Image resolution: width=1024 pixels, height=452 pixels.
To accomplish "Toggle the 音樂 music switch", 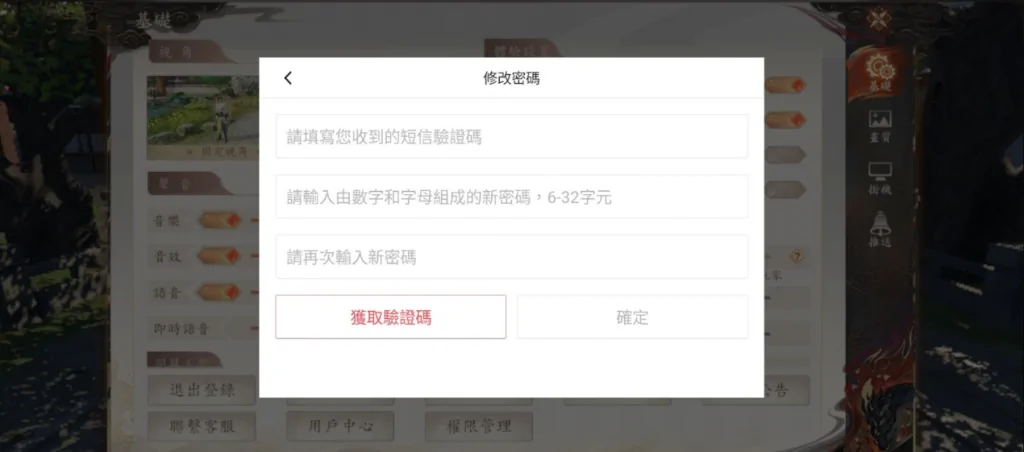I will pyautogui.click(x=220, y=221).
